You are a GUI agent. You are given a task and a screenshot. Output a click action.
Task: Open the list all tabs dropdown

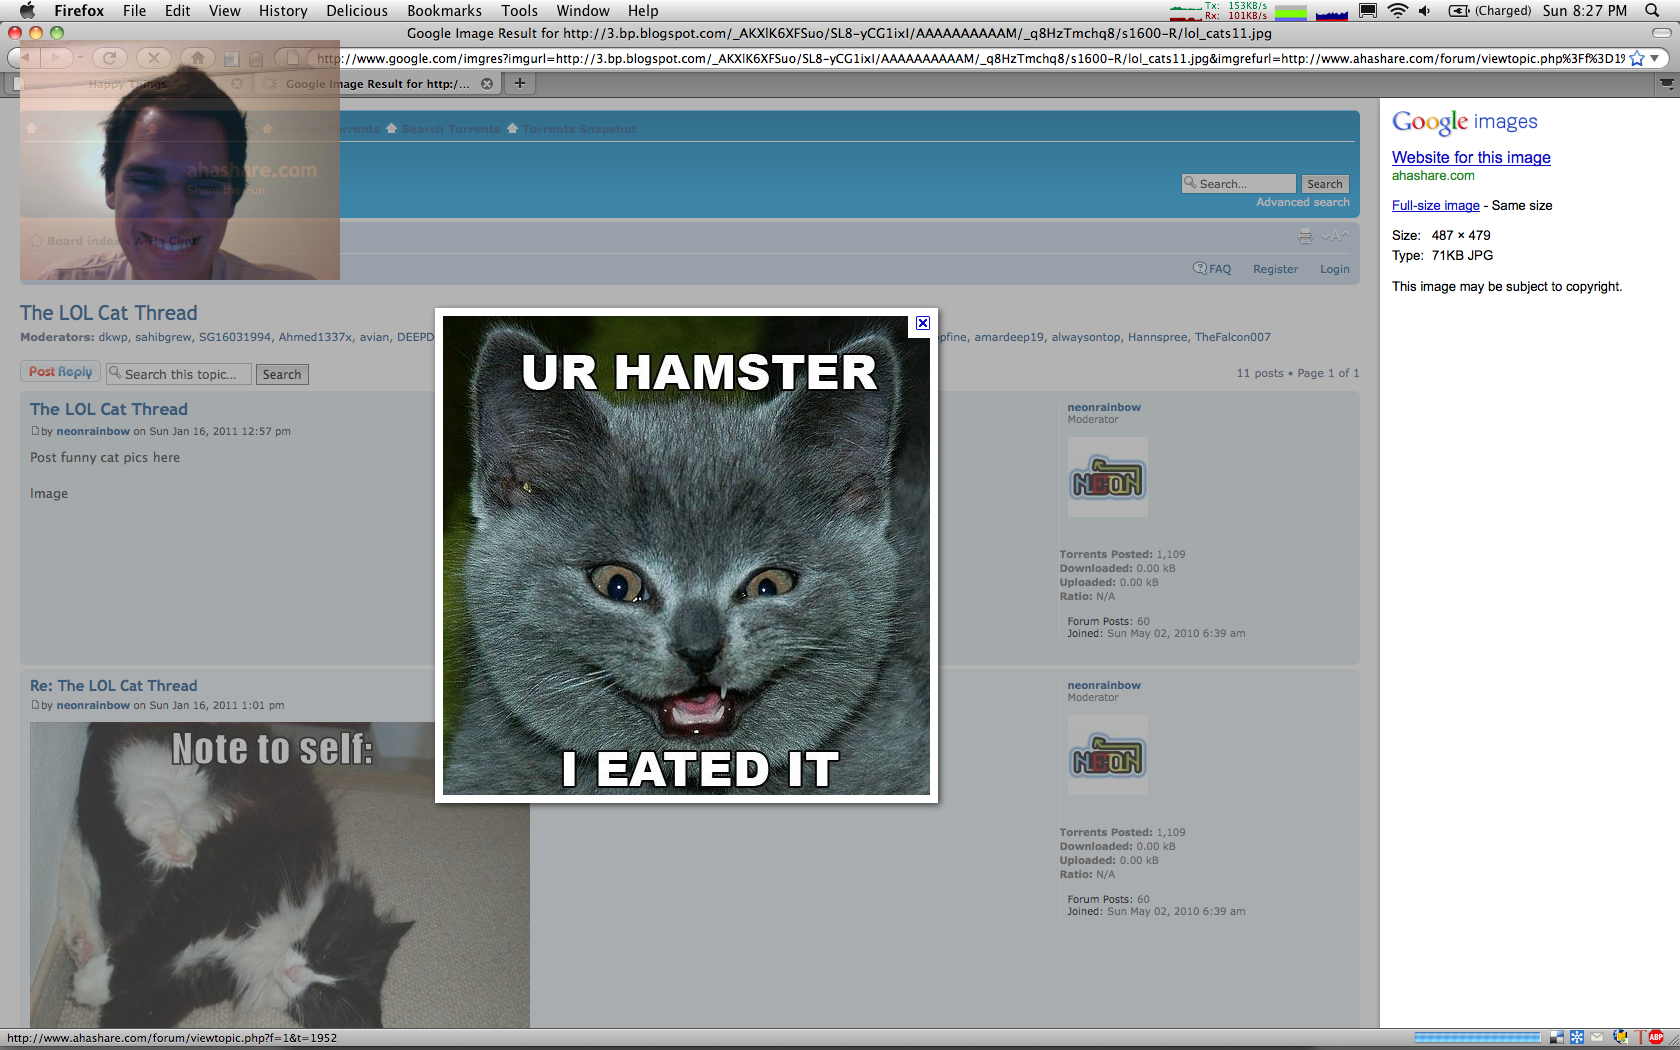pos(1666,84)
